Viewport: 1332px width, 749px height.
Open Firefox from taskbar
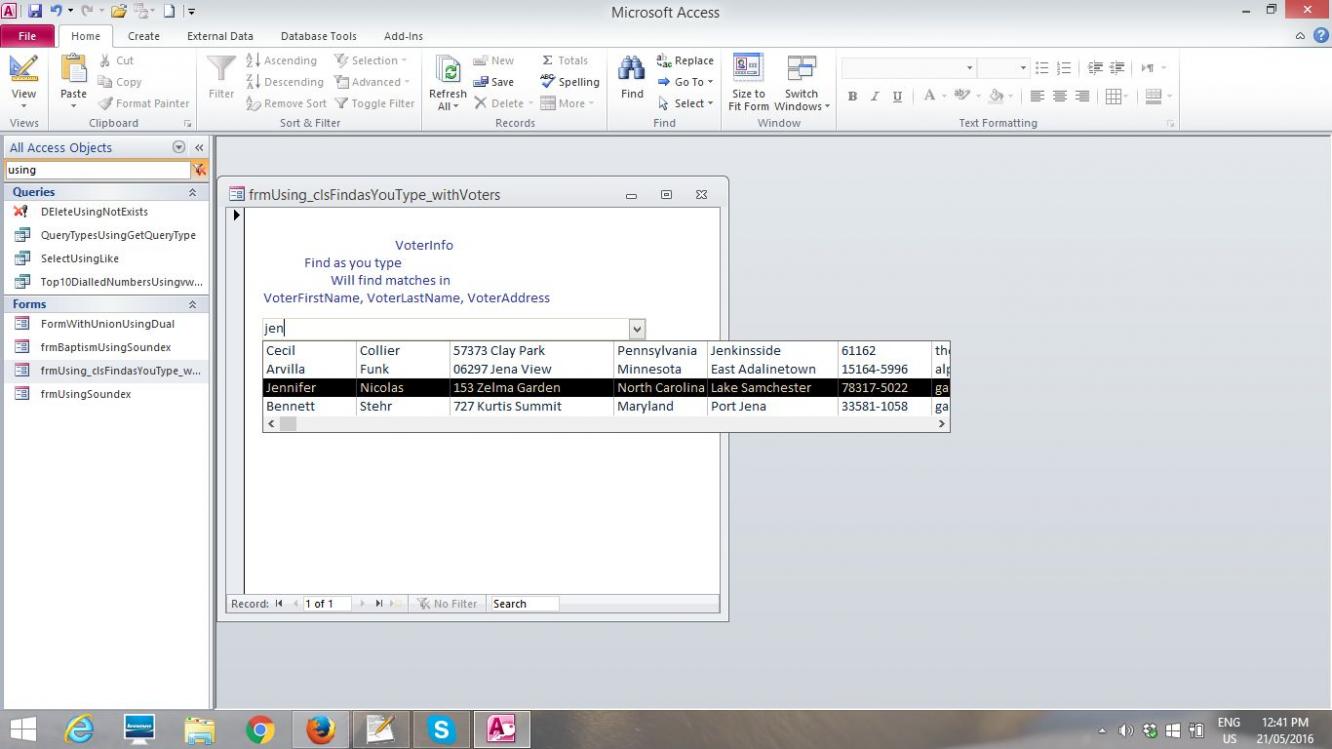point(320,729)
